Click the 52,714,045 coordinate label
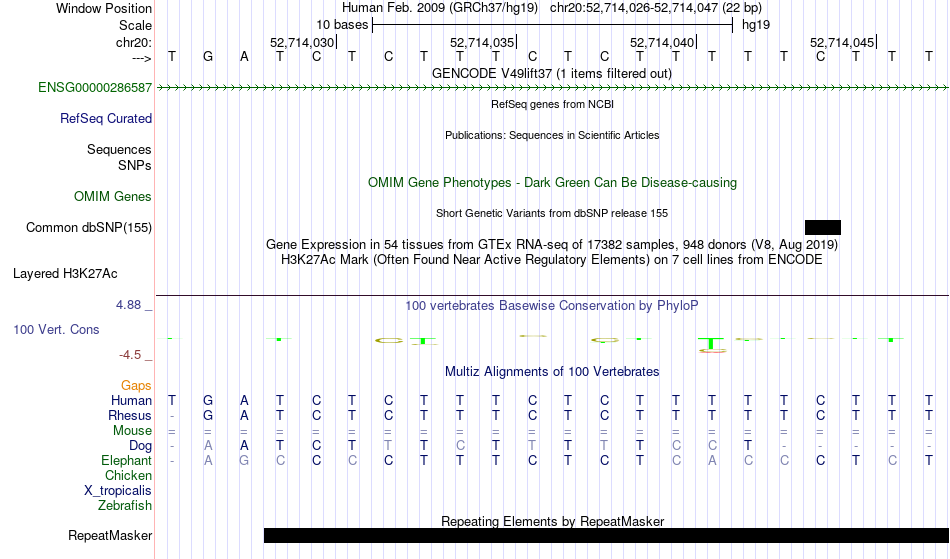 point(842,42)
